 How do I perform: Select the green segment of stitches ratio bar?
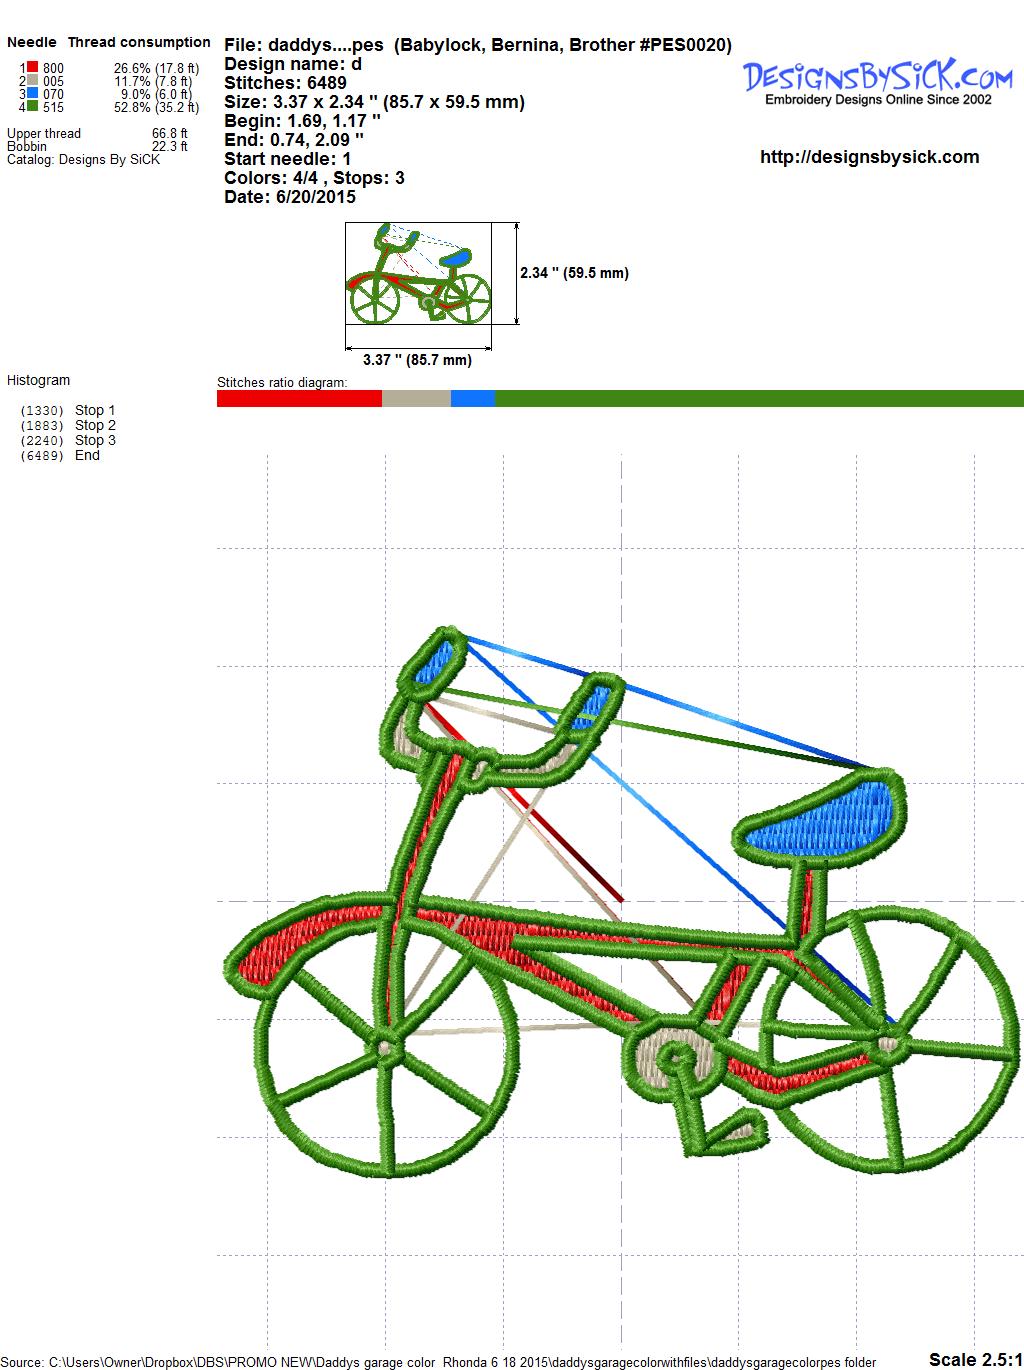tap(758, 398)
